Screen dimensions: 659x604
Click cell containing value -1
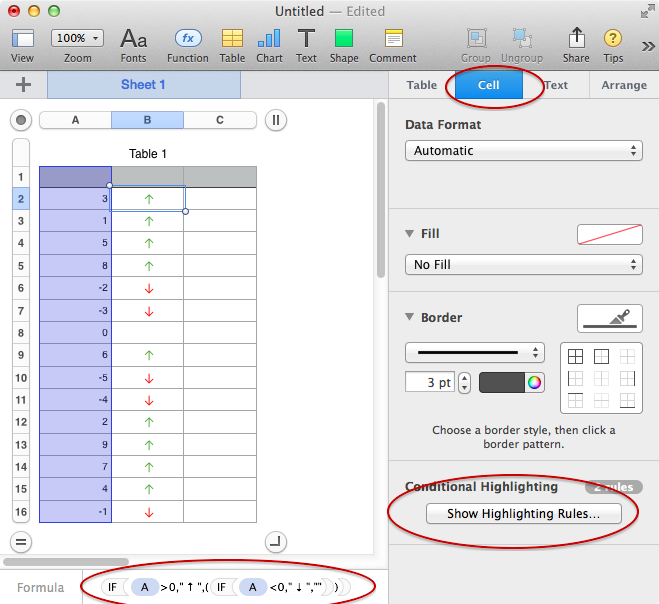[x=76, y=512]
